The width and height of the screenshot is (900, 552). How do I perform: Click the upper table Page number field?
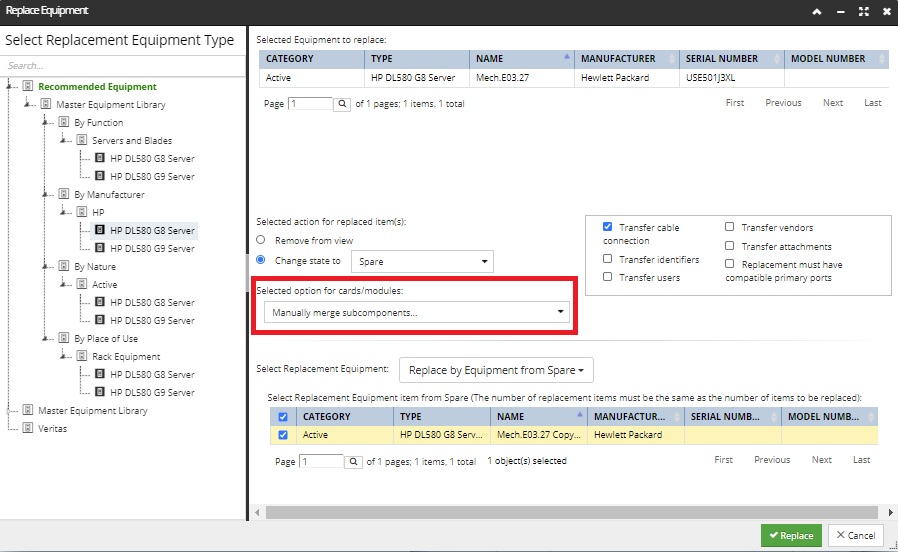pyautogui.click(x=311, y=104)
